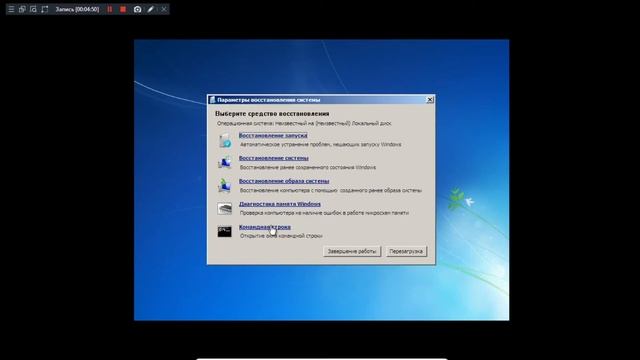Click the startup repair icon
The image size is (640, 360).
(x=224, y=140)
